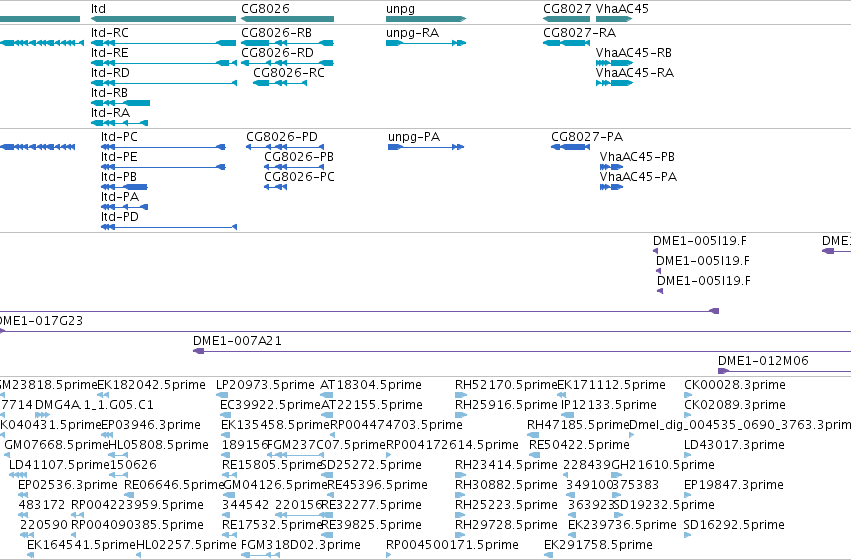The image size is (851, 560).
Task: Click the ltd-RA transcript label
Action: (x=110, y=113)
